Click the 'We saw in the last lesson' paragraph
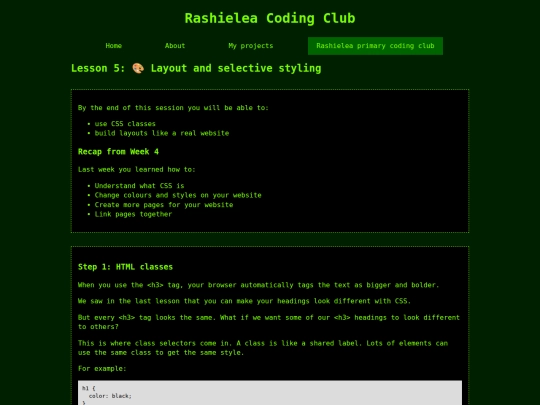 tap(244, 301)
